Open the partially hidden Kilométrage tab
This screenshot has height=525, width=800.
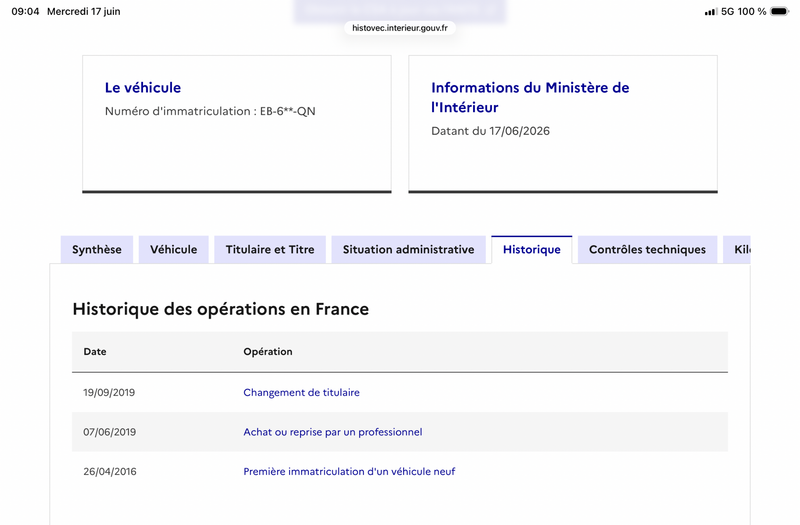(737, 249)
